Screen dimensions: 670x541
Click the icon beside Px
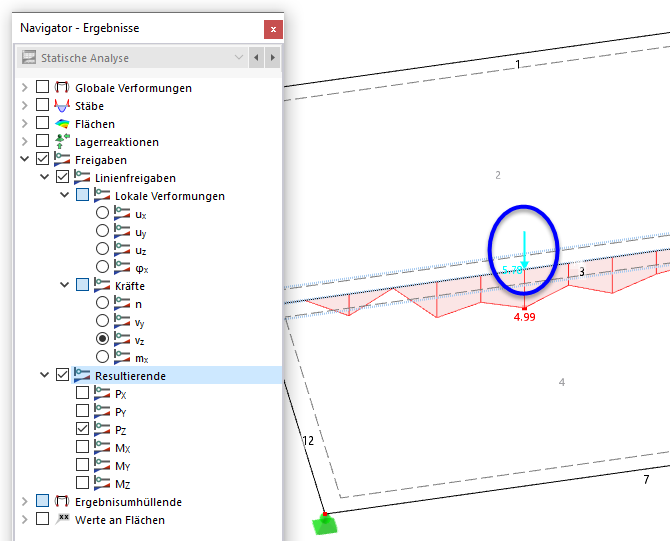tap(102, 393)
